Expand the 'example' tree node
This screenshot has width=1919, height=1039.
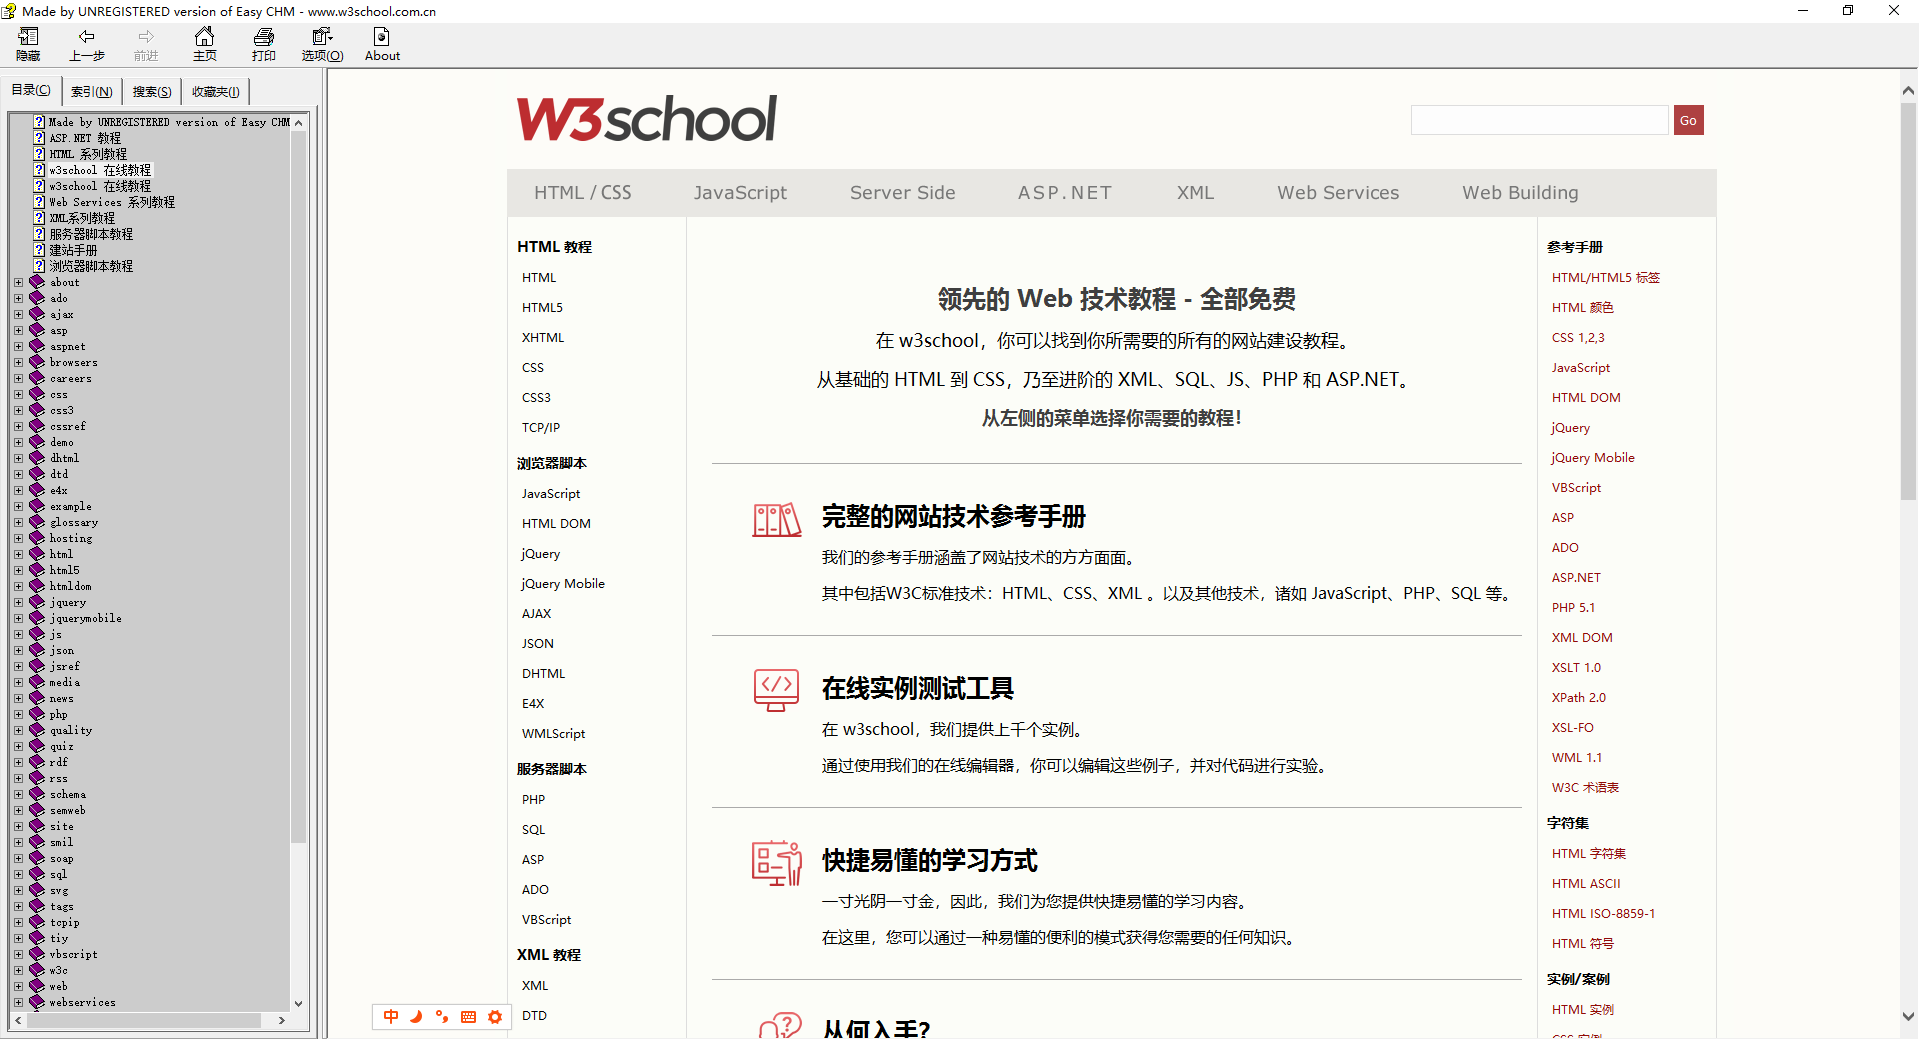(x=18, y=507)
